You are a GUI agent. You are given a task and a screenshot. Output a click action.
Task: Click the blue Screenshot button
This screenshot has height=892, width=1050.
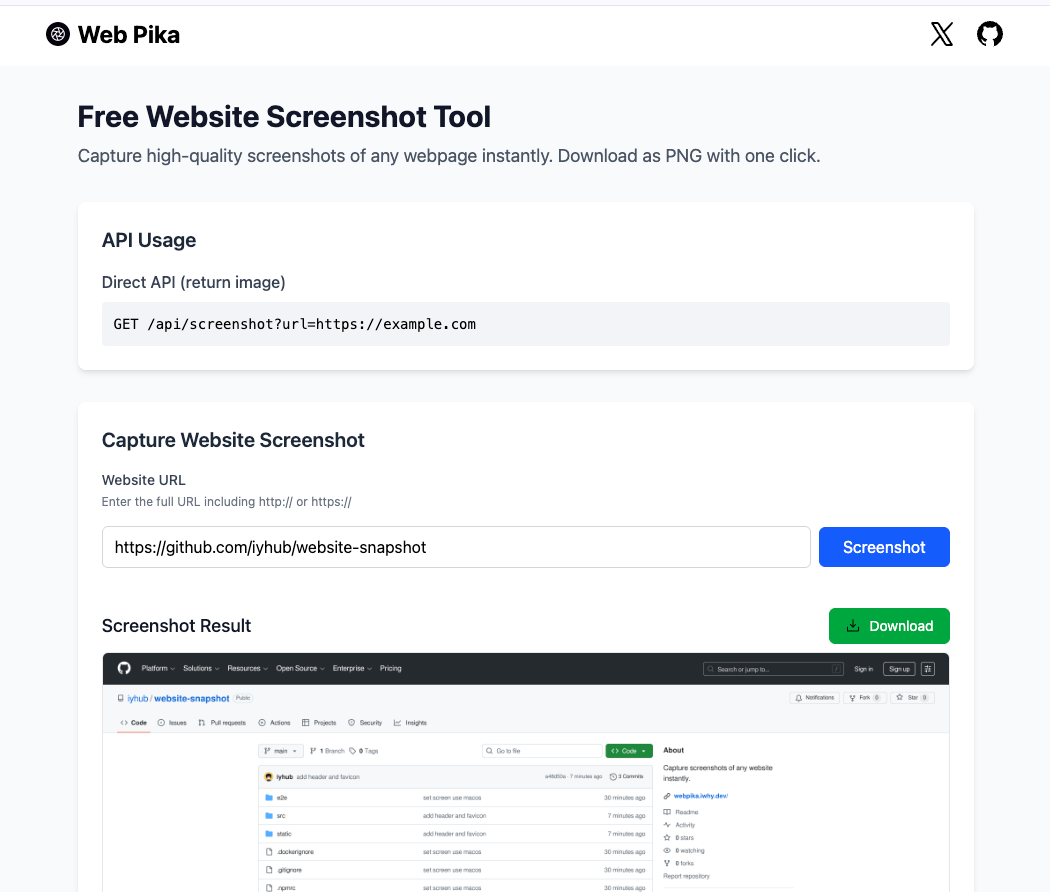click(x=884, y=547)
